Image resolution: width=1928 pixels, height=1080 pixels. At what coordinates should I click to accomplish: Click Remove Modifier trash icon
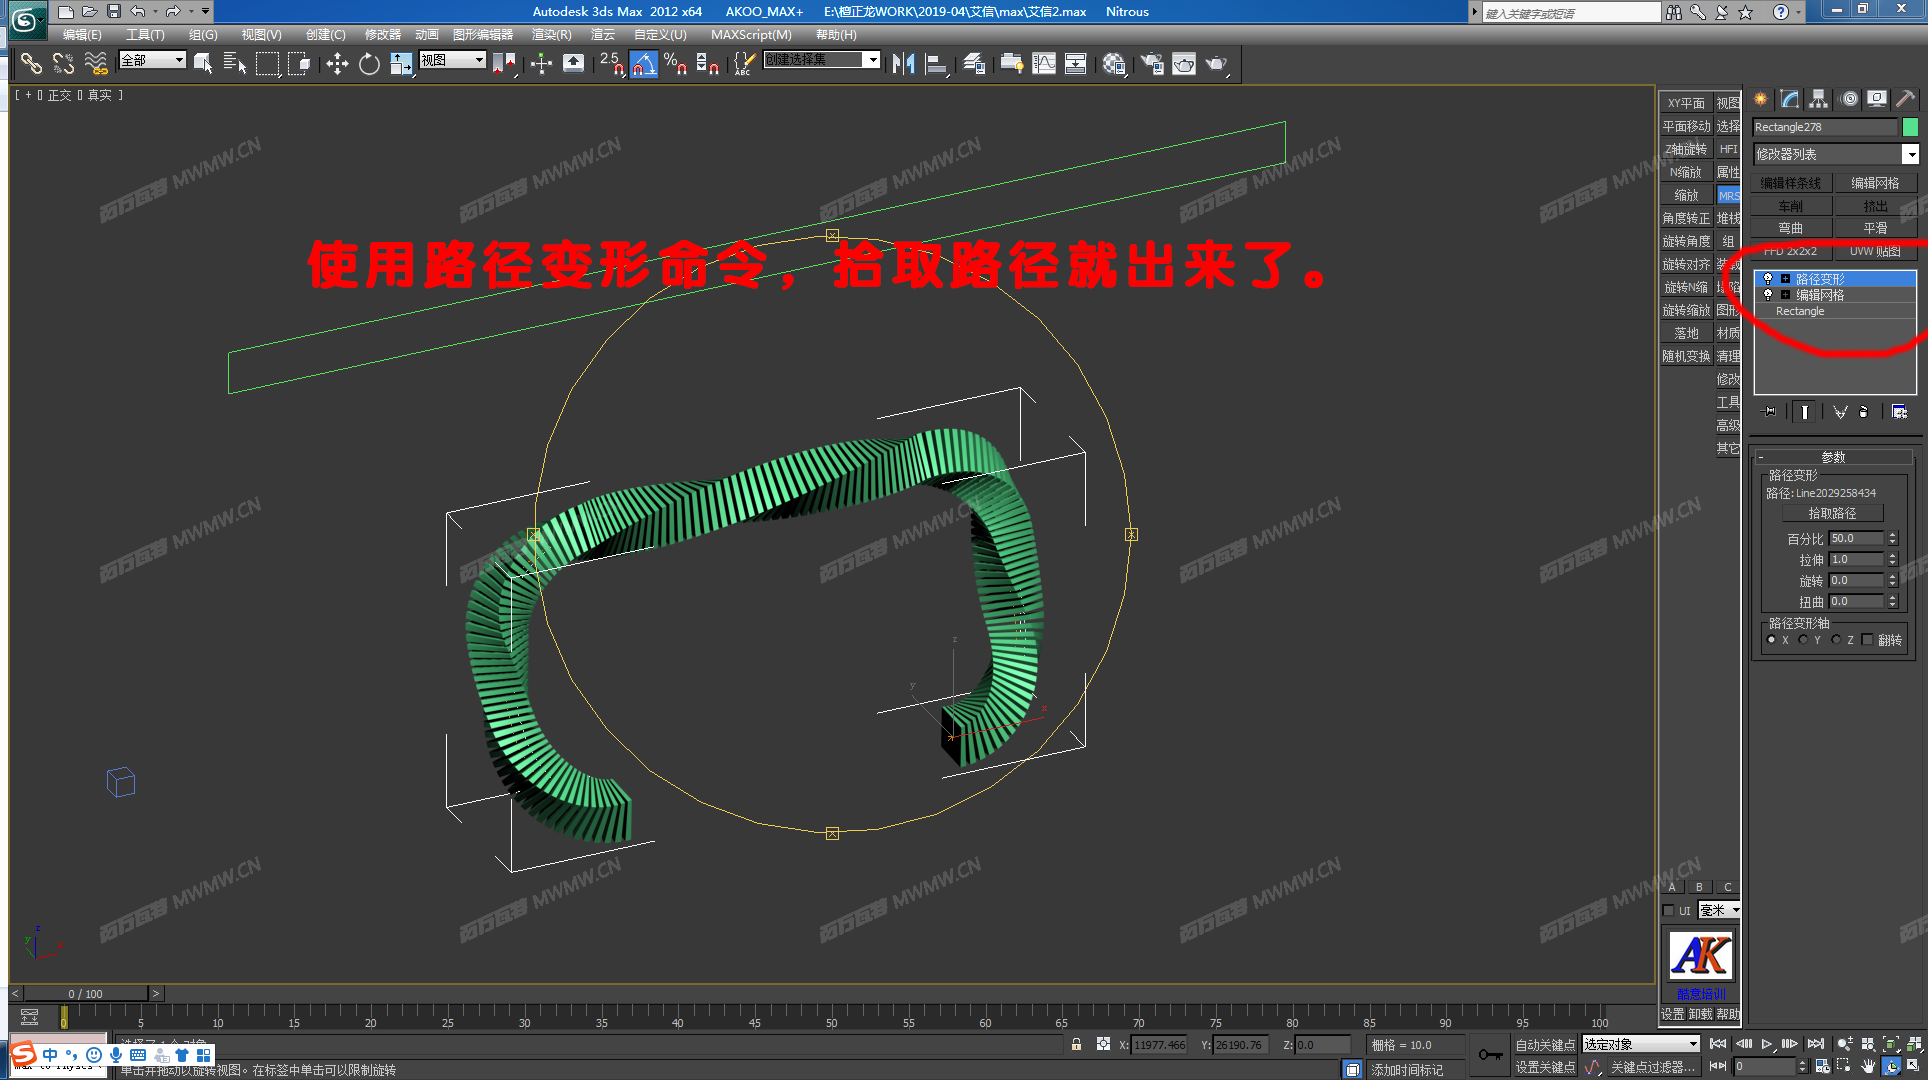pyautogui.click(x=1864, y=412)
